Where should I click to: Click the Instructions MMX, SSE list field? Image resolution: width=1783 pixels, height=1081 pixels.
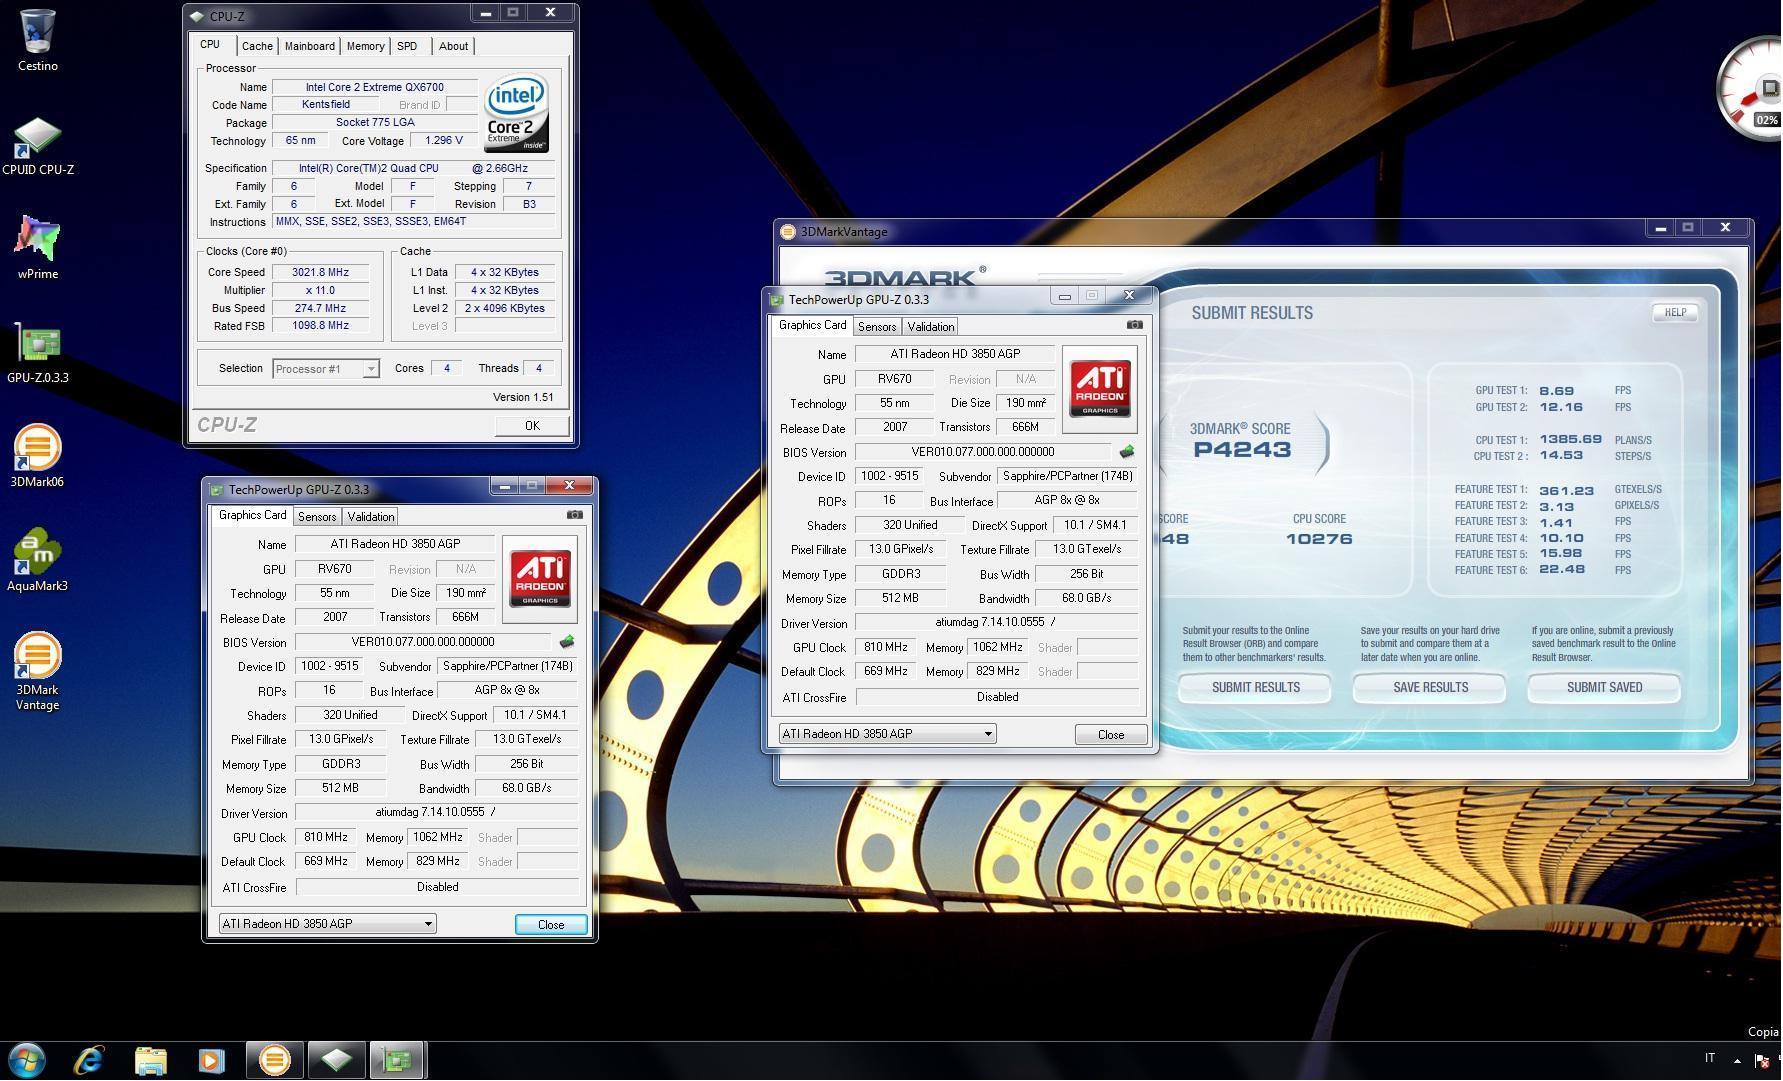[414, 222]
